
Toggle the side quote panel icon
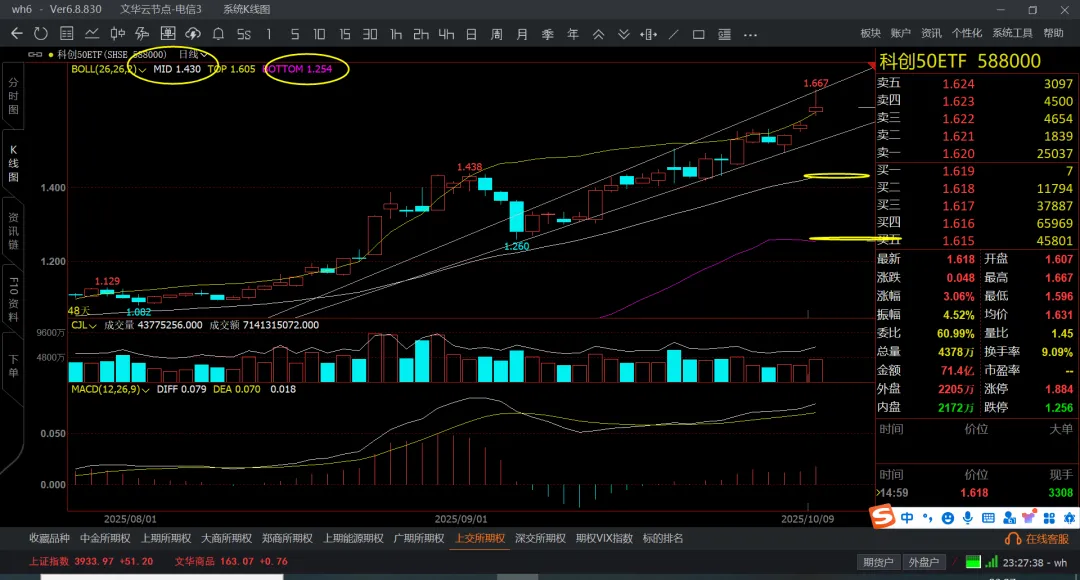[x=724, y=34]
